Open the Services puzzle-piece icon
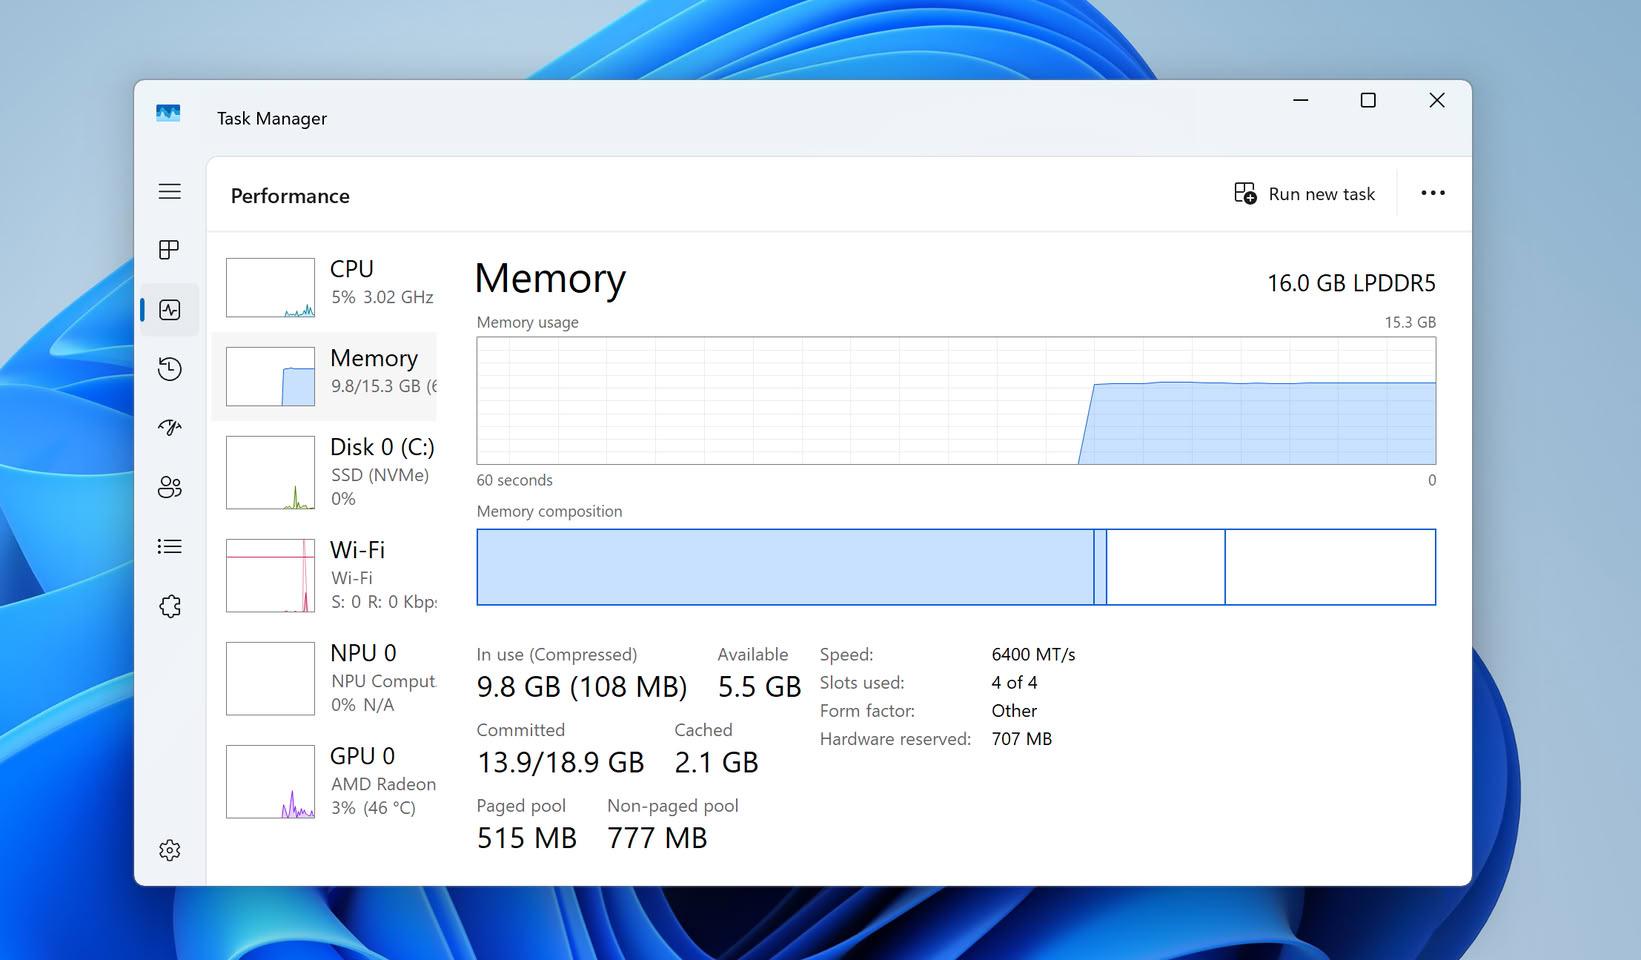 coord(170,606)
